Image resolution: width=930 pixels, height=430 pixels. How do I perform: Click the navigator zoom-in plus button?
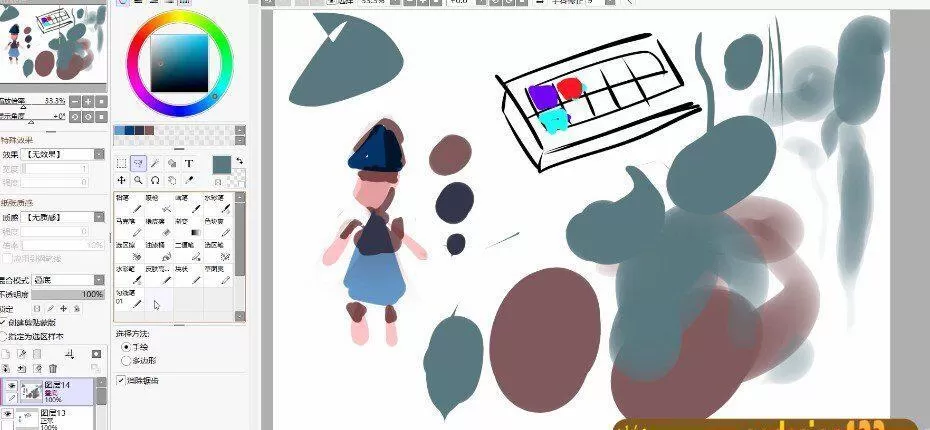coord(88,101)
